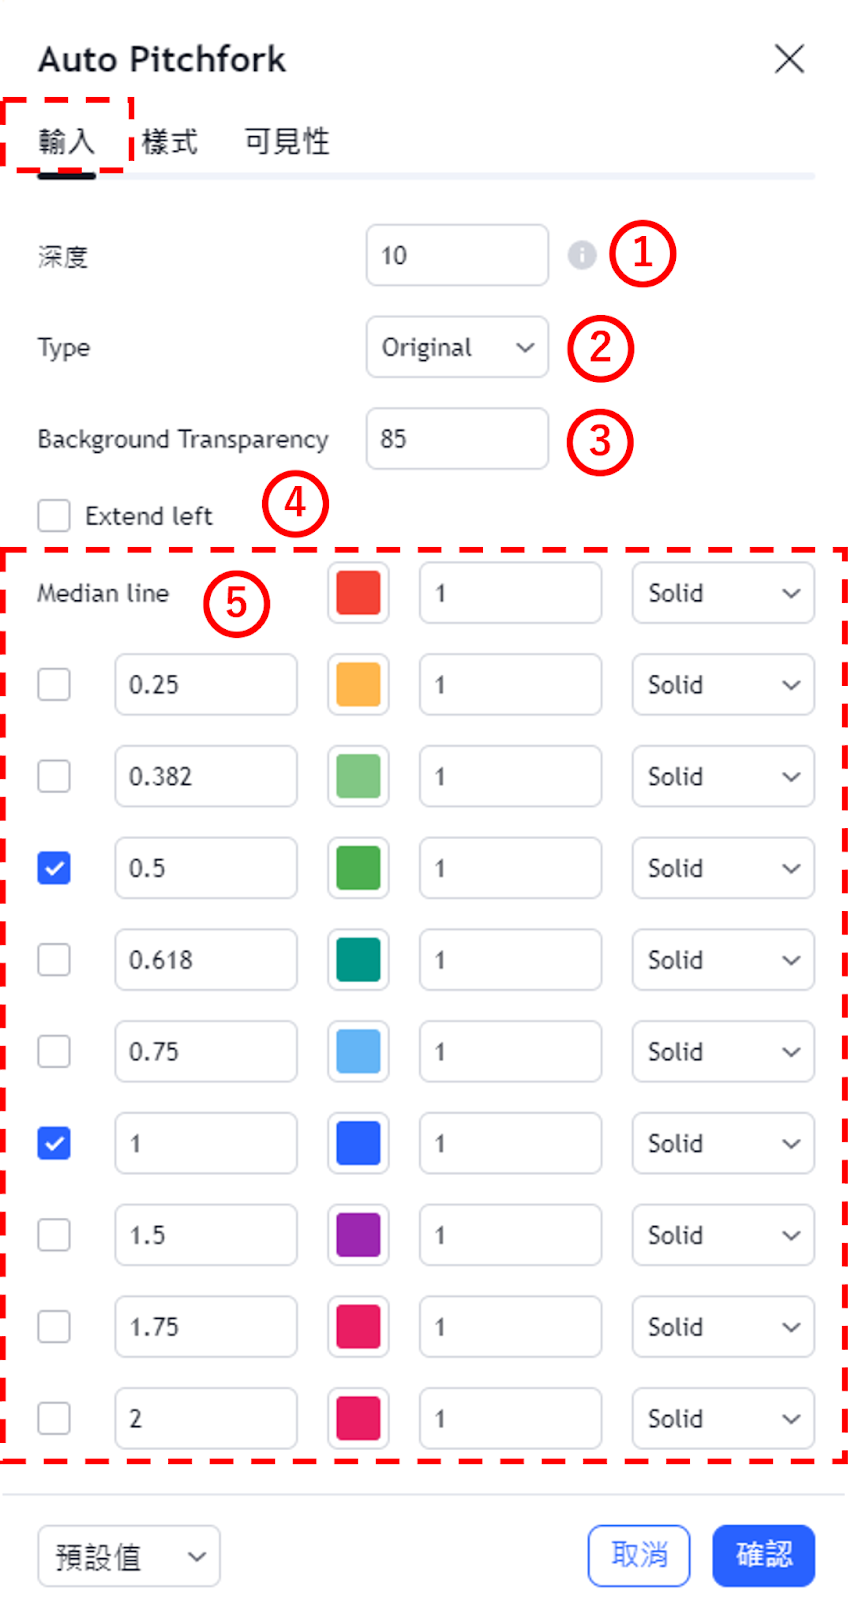Switch to the 樣式 tab
This screenshot has height=1600, width=848.
tap(170, 142)
